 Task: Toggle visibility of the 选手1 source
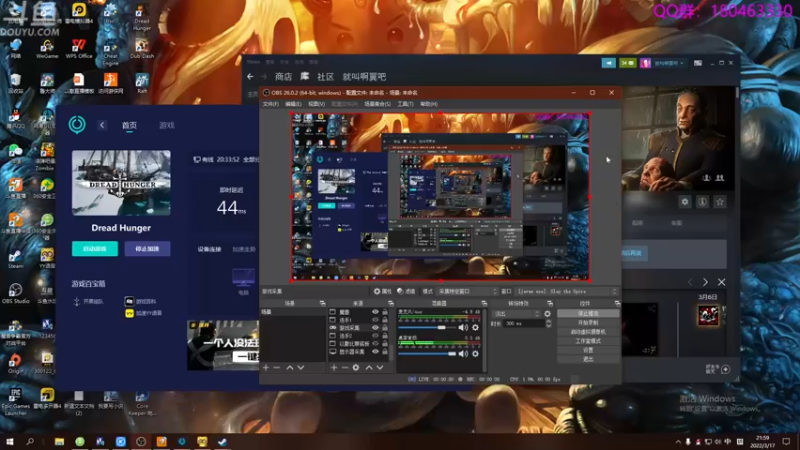[376, 320]
